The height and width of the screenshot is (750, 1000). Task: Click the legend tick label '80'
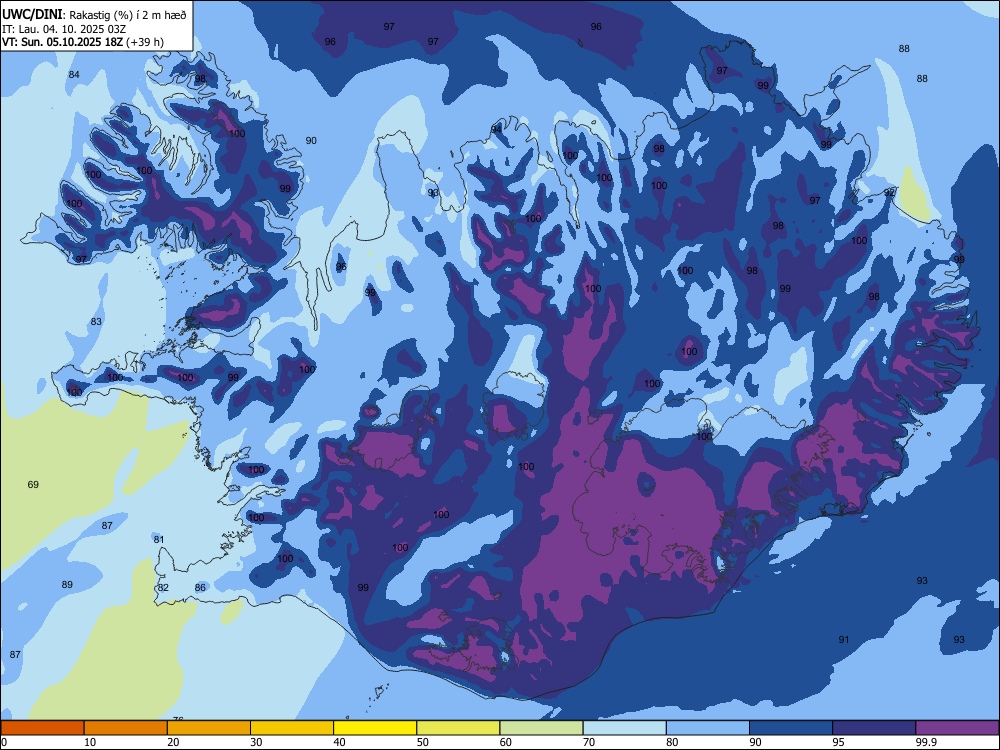coord(673,742)
